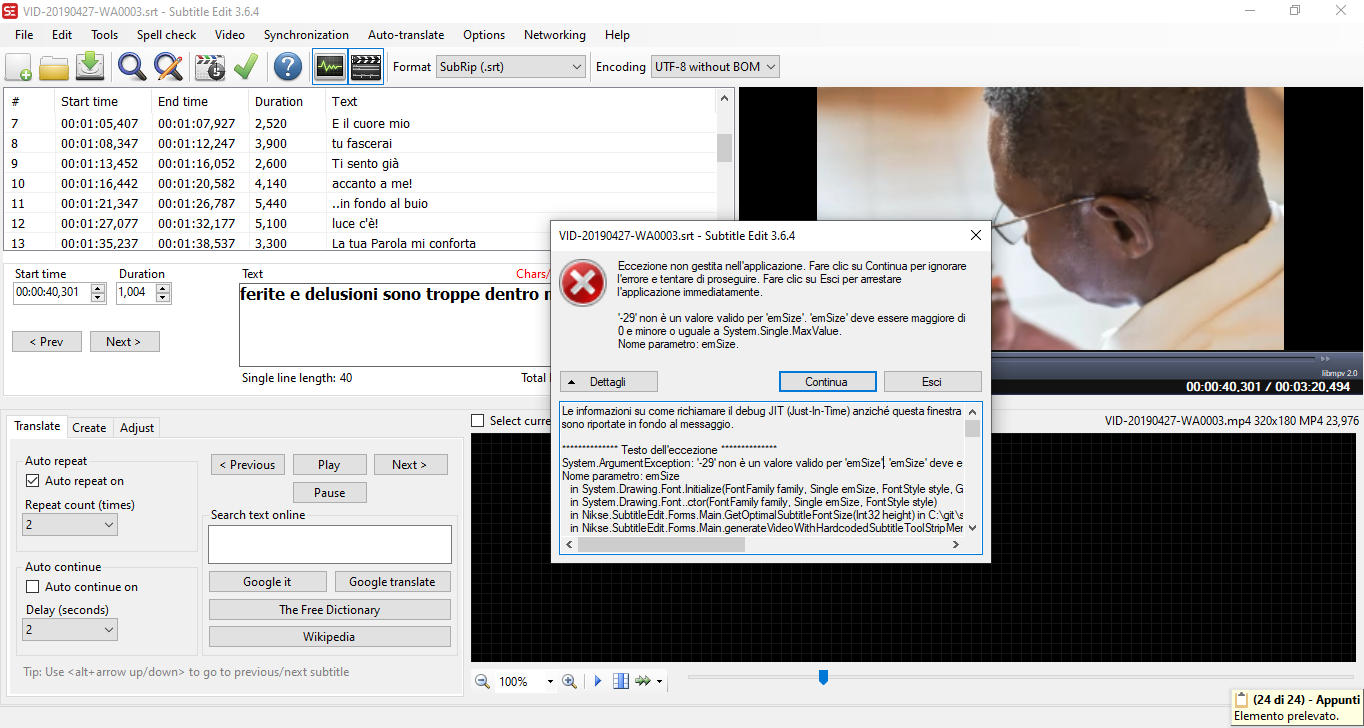Image resolution: width=1364 pixels, height=728 pixels.
Task: Enable Auto continue on
Action: [34, 587]
